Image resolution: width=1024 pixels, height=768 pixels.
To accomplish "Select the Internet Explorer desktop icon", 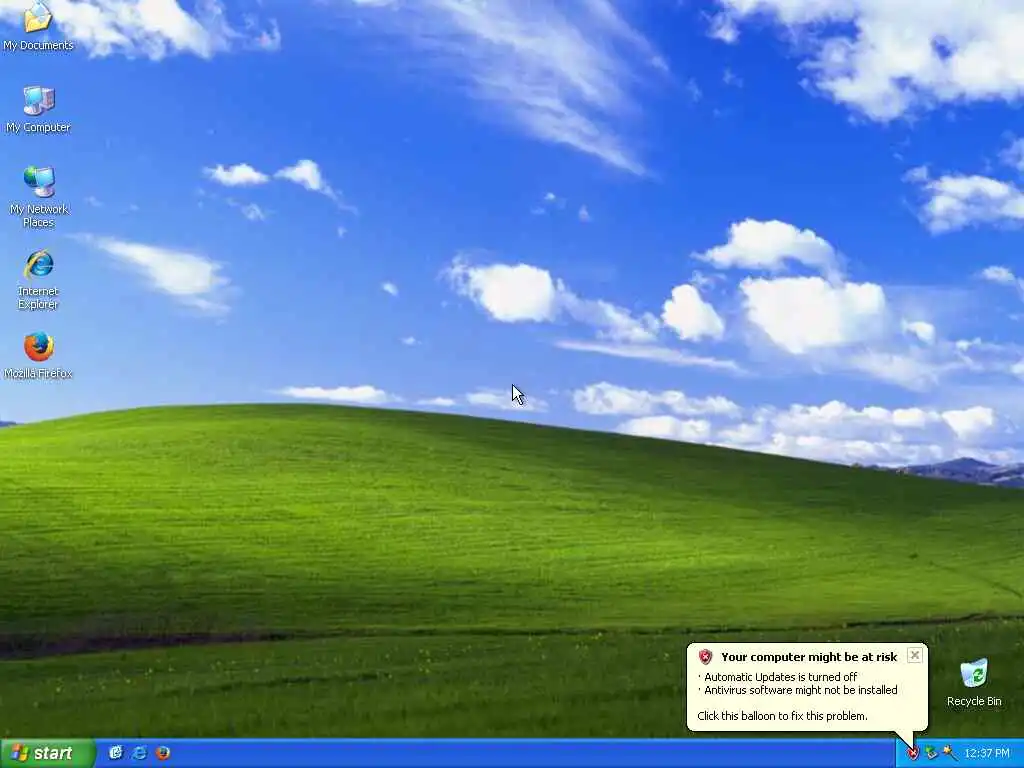I will [x=39, y=279].
